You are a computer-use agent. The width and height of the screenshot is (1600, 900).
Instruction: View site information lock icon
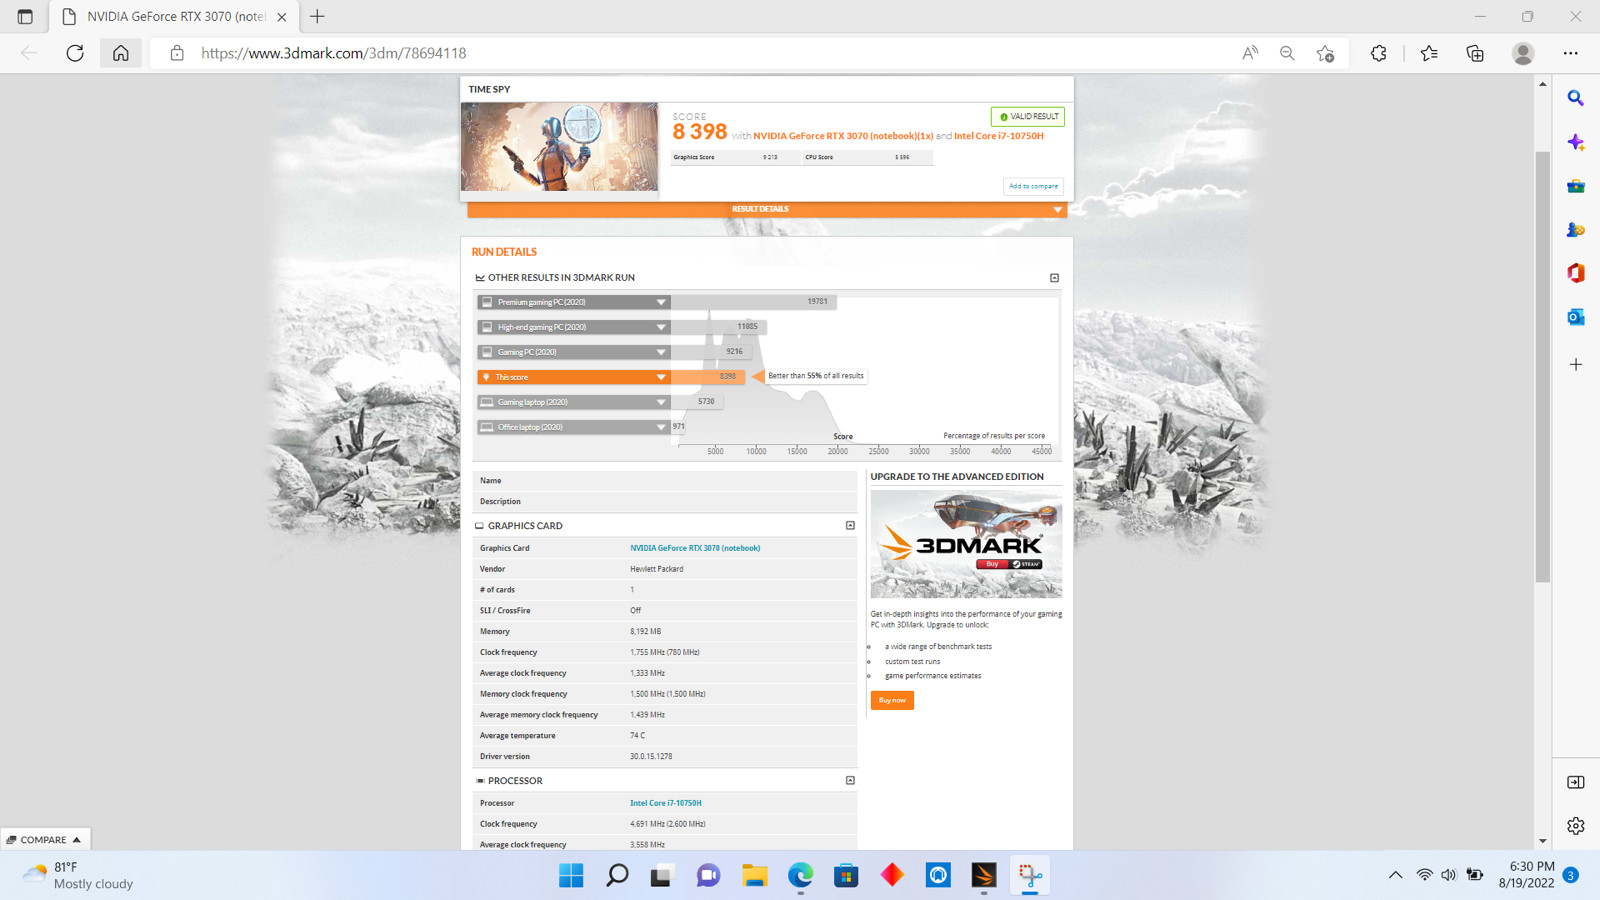[177, 53]
